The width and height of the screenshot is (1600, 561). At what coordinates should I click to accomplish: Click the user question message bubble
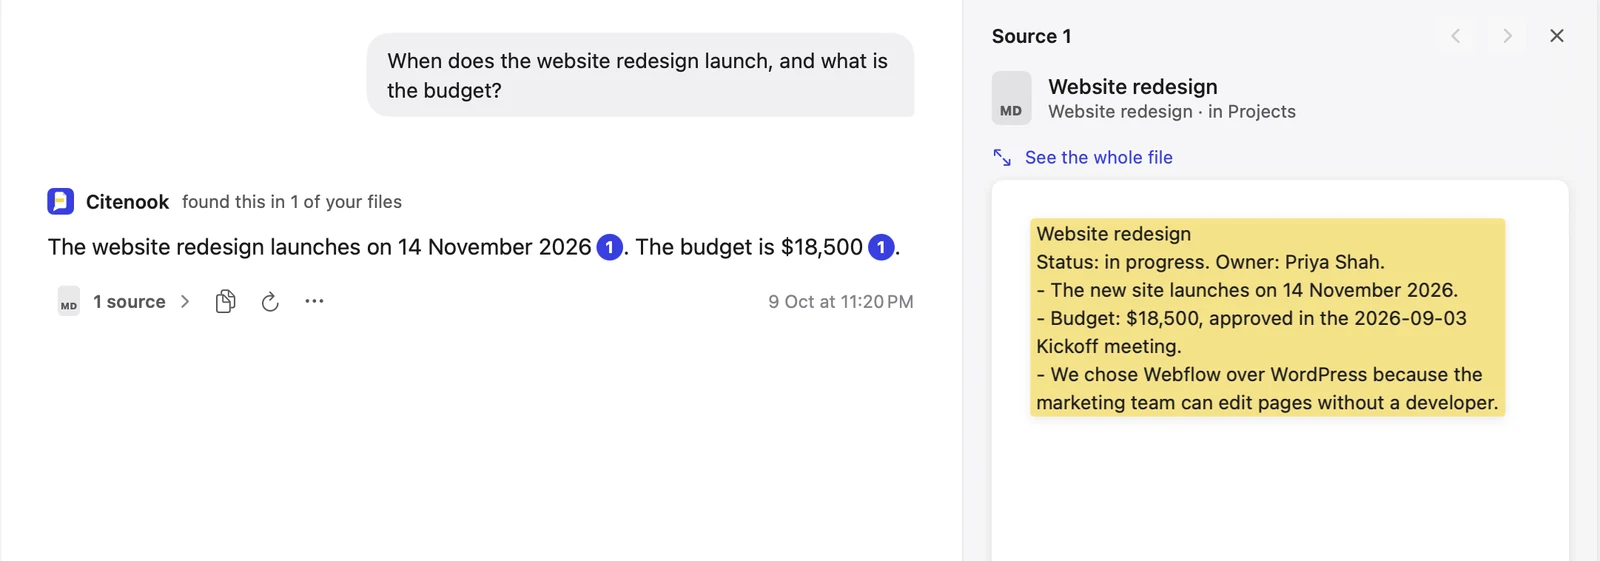tap(640, 75)
